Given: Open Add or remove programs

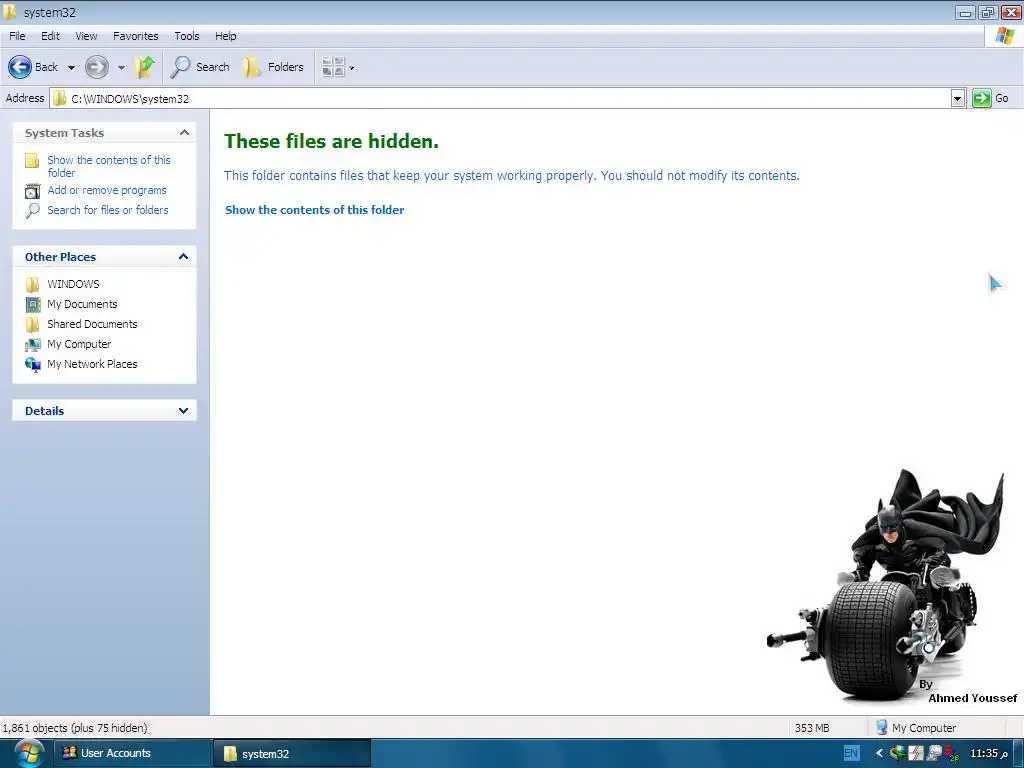Looking at the screenshot, I should click(106, 190).
